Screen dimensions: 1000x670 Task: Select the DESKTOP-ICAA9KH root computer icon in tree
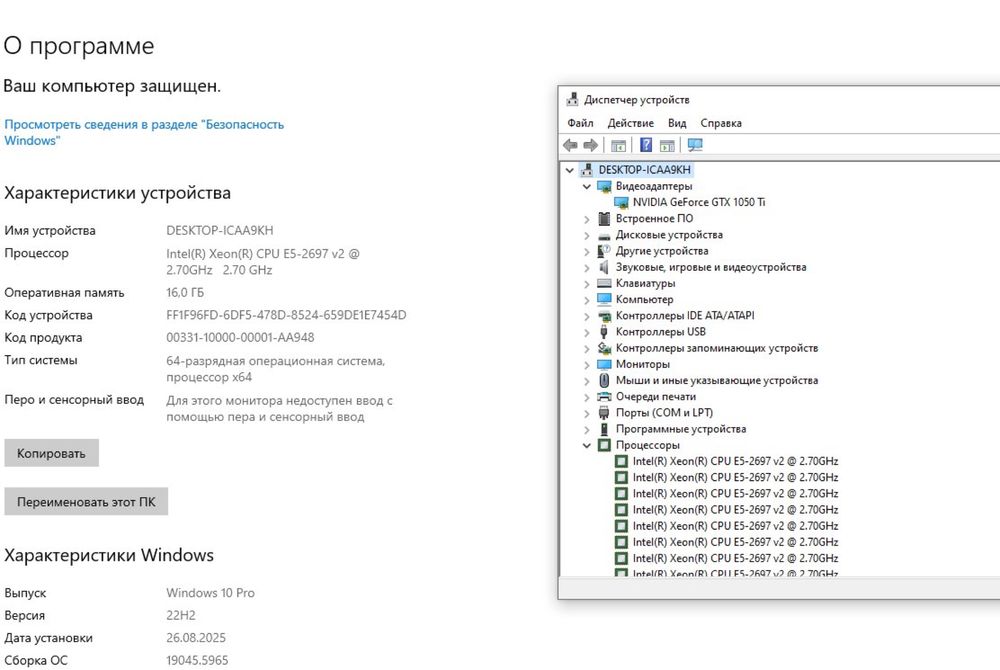(587, 170)
